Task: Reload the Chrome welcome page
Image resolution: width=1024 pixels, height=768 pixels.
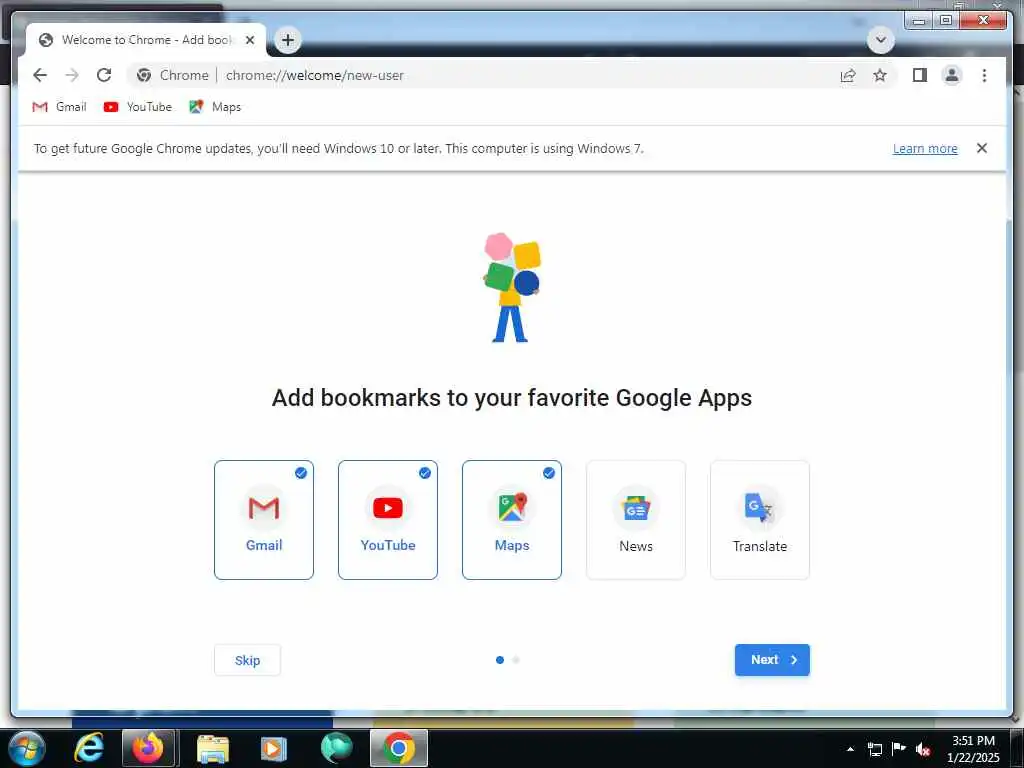Action: (x=104, y=75)
